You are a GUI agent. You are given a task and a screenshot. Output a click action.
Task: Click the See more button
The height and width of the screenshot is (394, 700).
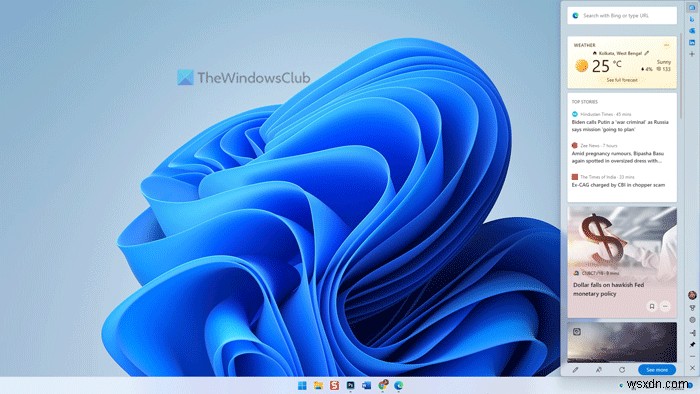[657, 370]
